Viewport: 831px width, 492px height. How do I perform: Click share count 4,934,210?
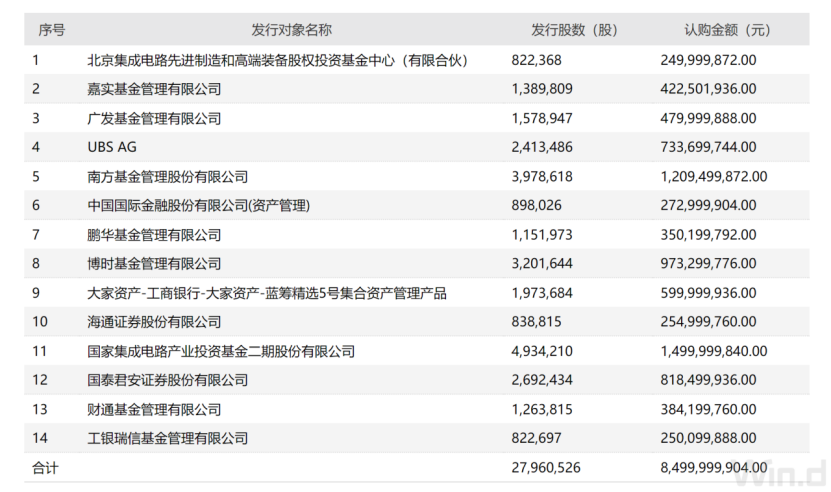tap(542, 351)
